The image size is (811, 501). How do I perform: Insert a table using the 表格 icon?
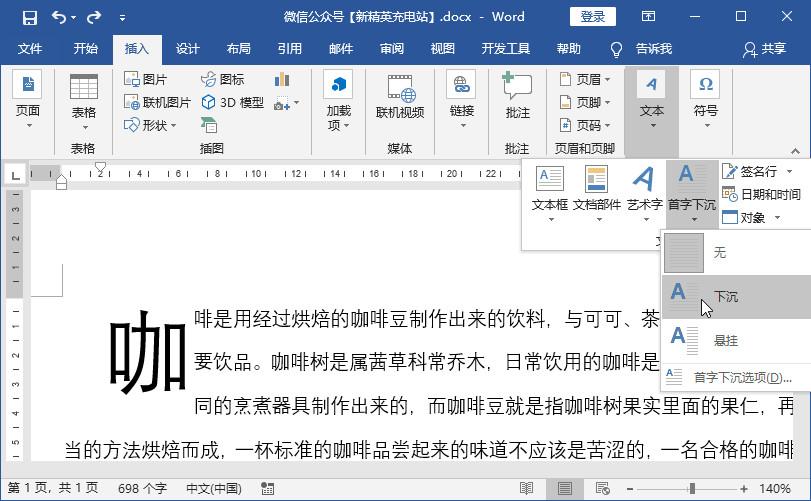click(84, 86)
